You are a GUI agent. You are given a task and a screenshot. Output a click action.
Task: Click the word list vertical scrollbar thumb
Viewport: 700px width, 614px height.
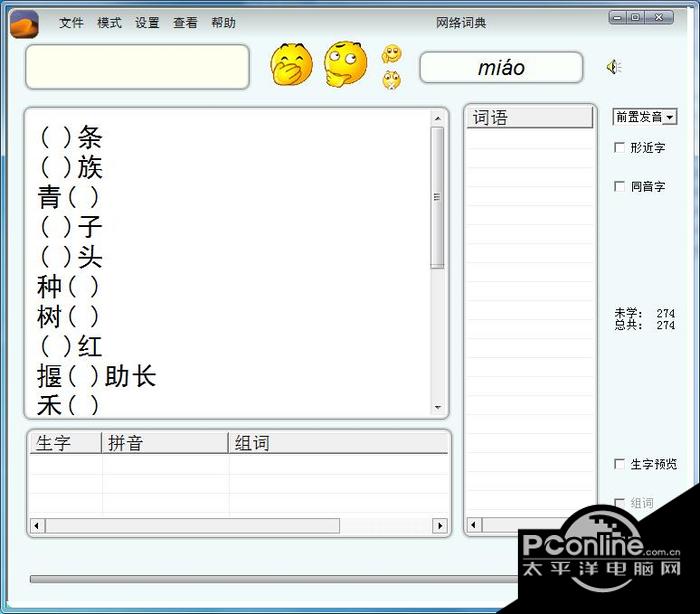438,197
